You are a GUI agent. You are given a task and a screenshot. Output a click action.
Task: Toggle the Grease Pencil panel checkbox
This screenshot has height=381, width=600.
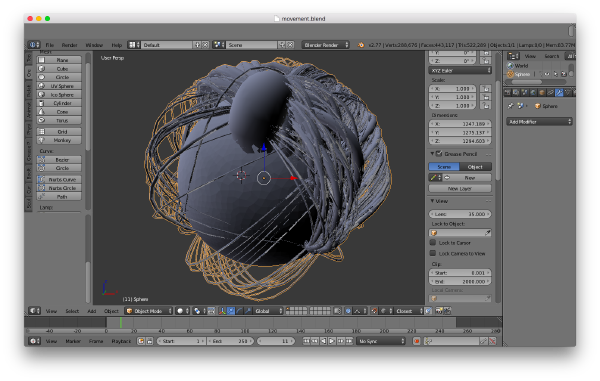pos(439,153)
